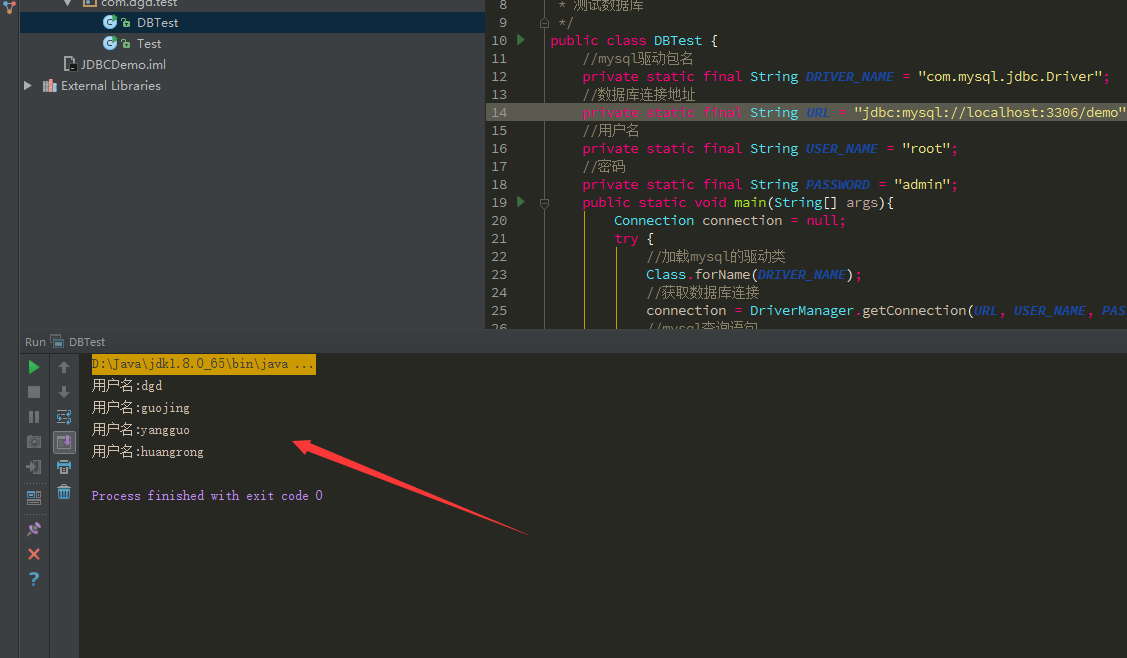Collapse the main method fold arrow
This screenshot has height=658, width=1127.
coord(544,202)
